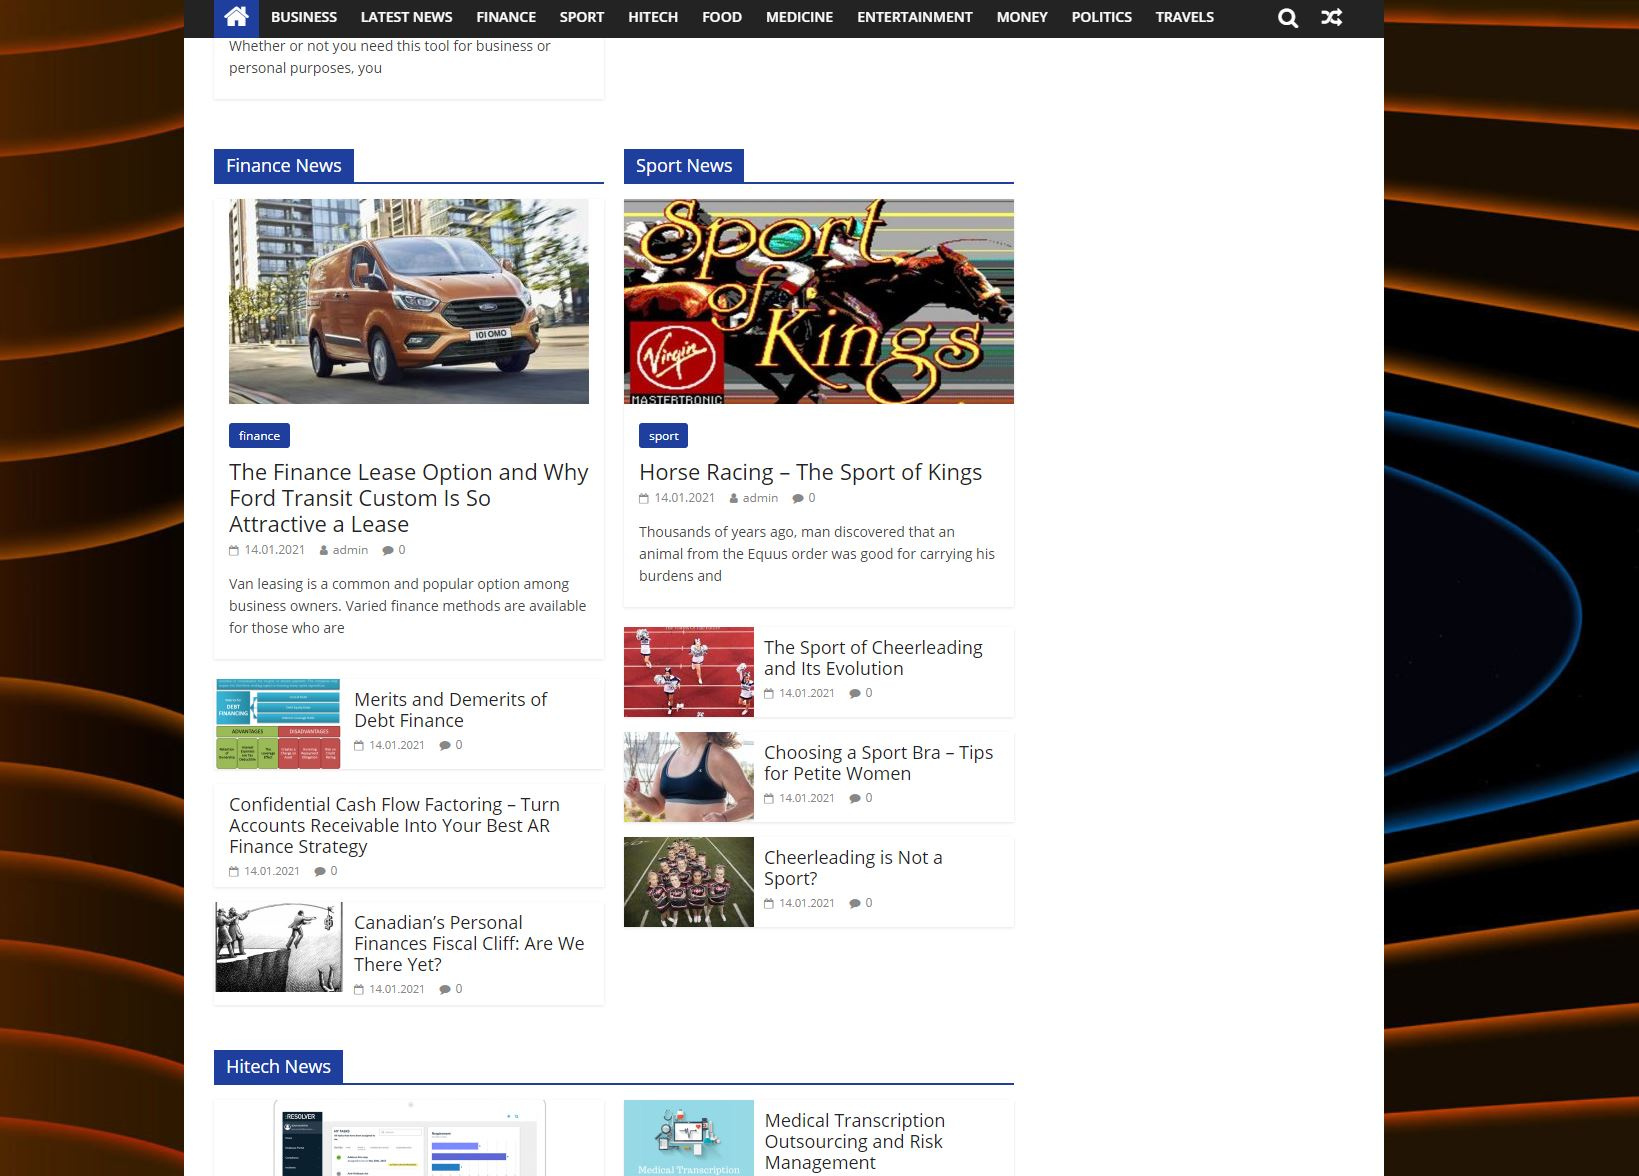This screenshot has height=1176, width=1639.
Task: Click the random post shuffle icon
Action: coord(1331,18)
